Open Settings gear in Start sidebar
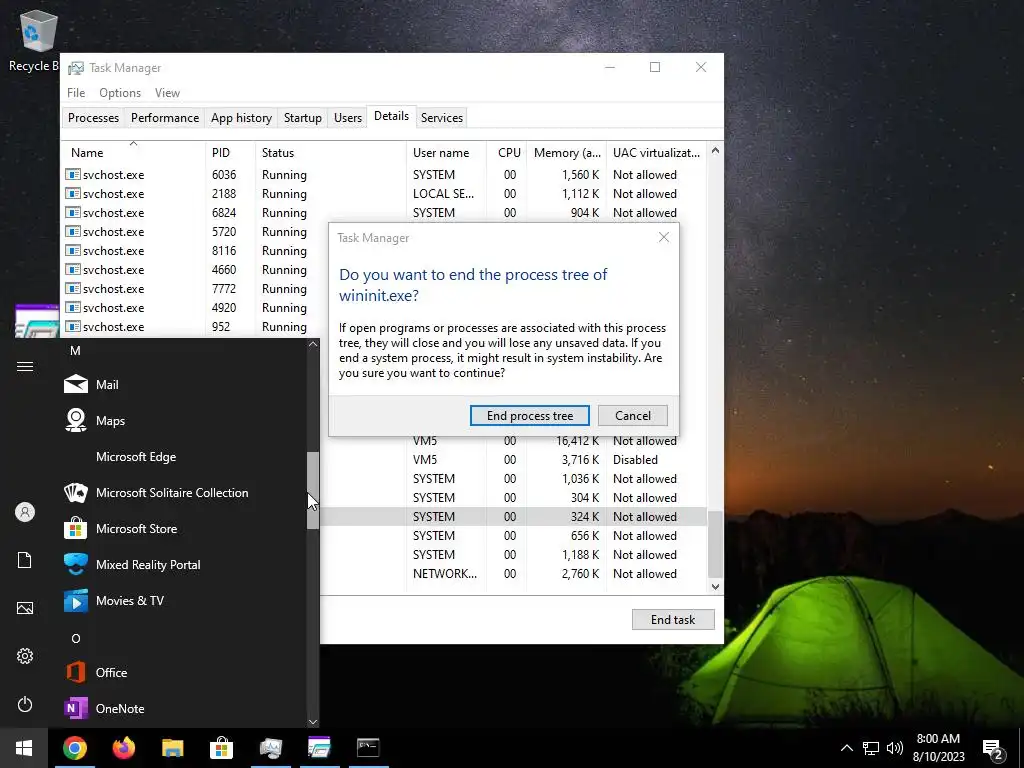Image resolution: width=1024 pixels, height=768 pixels. (25, 656)
